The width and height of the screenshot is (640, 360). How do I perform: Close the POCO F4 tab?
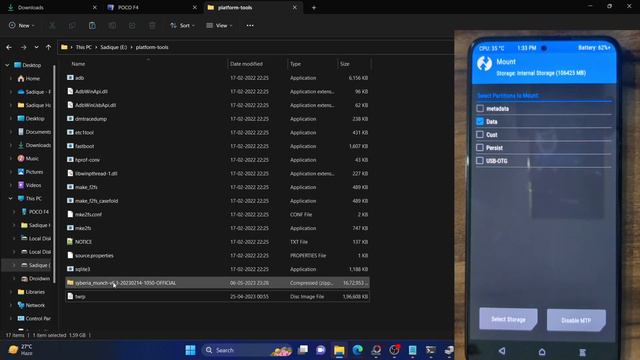tap(195, 7)
